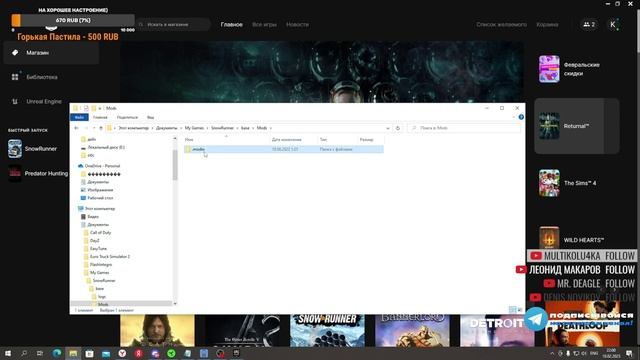Open Microsoft Edge from the taskbar

(57, 353)
